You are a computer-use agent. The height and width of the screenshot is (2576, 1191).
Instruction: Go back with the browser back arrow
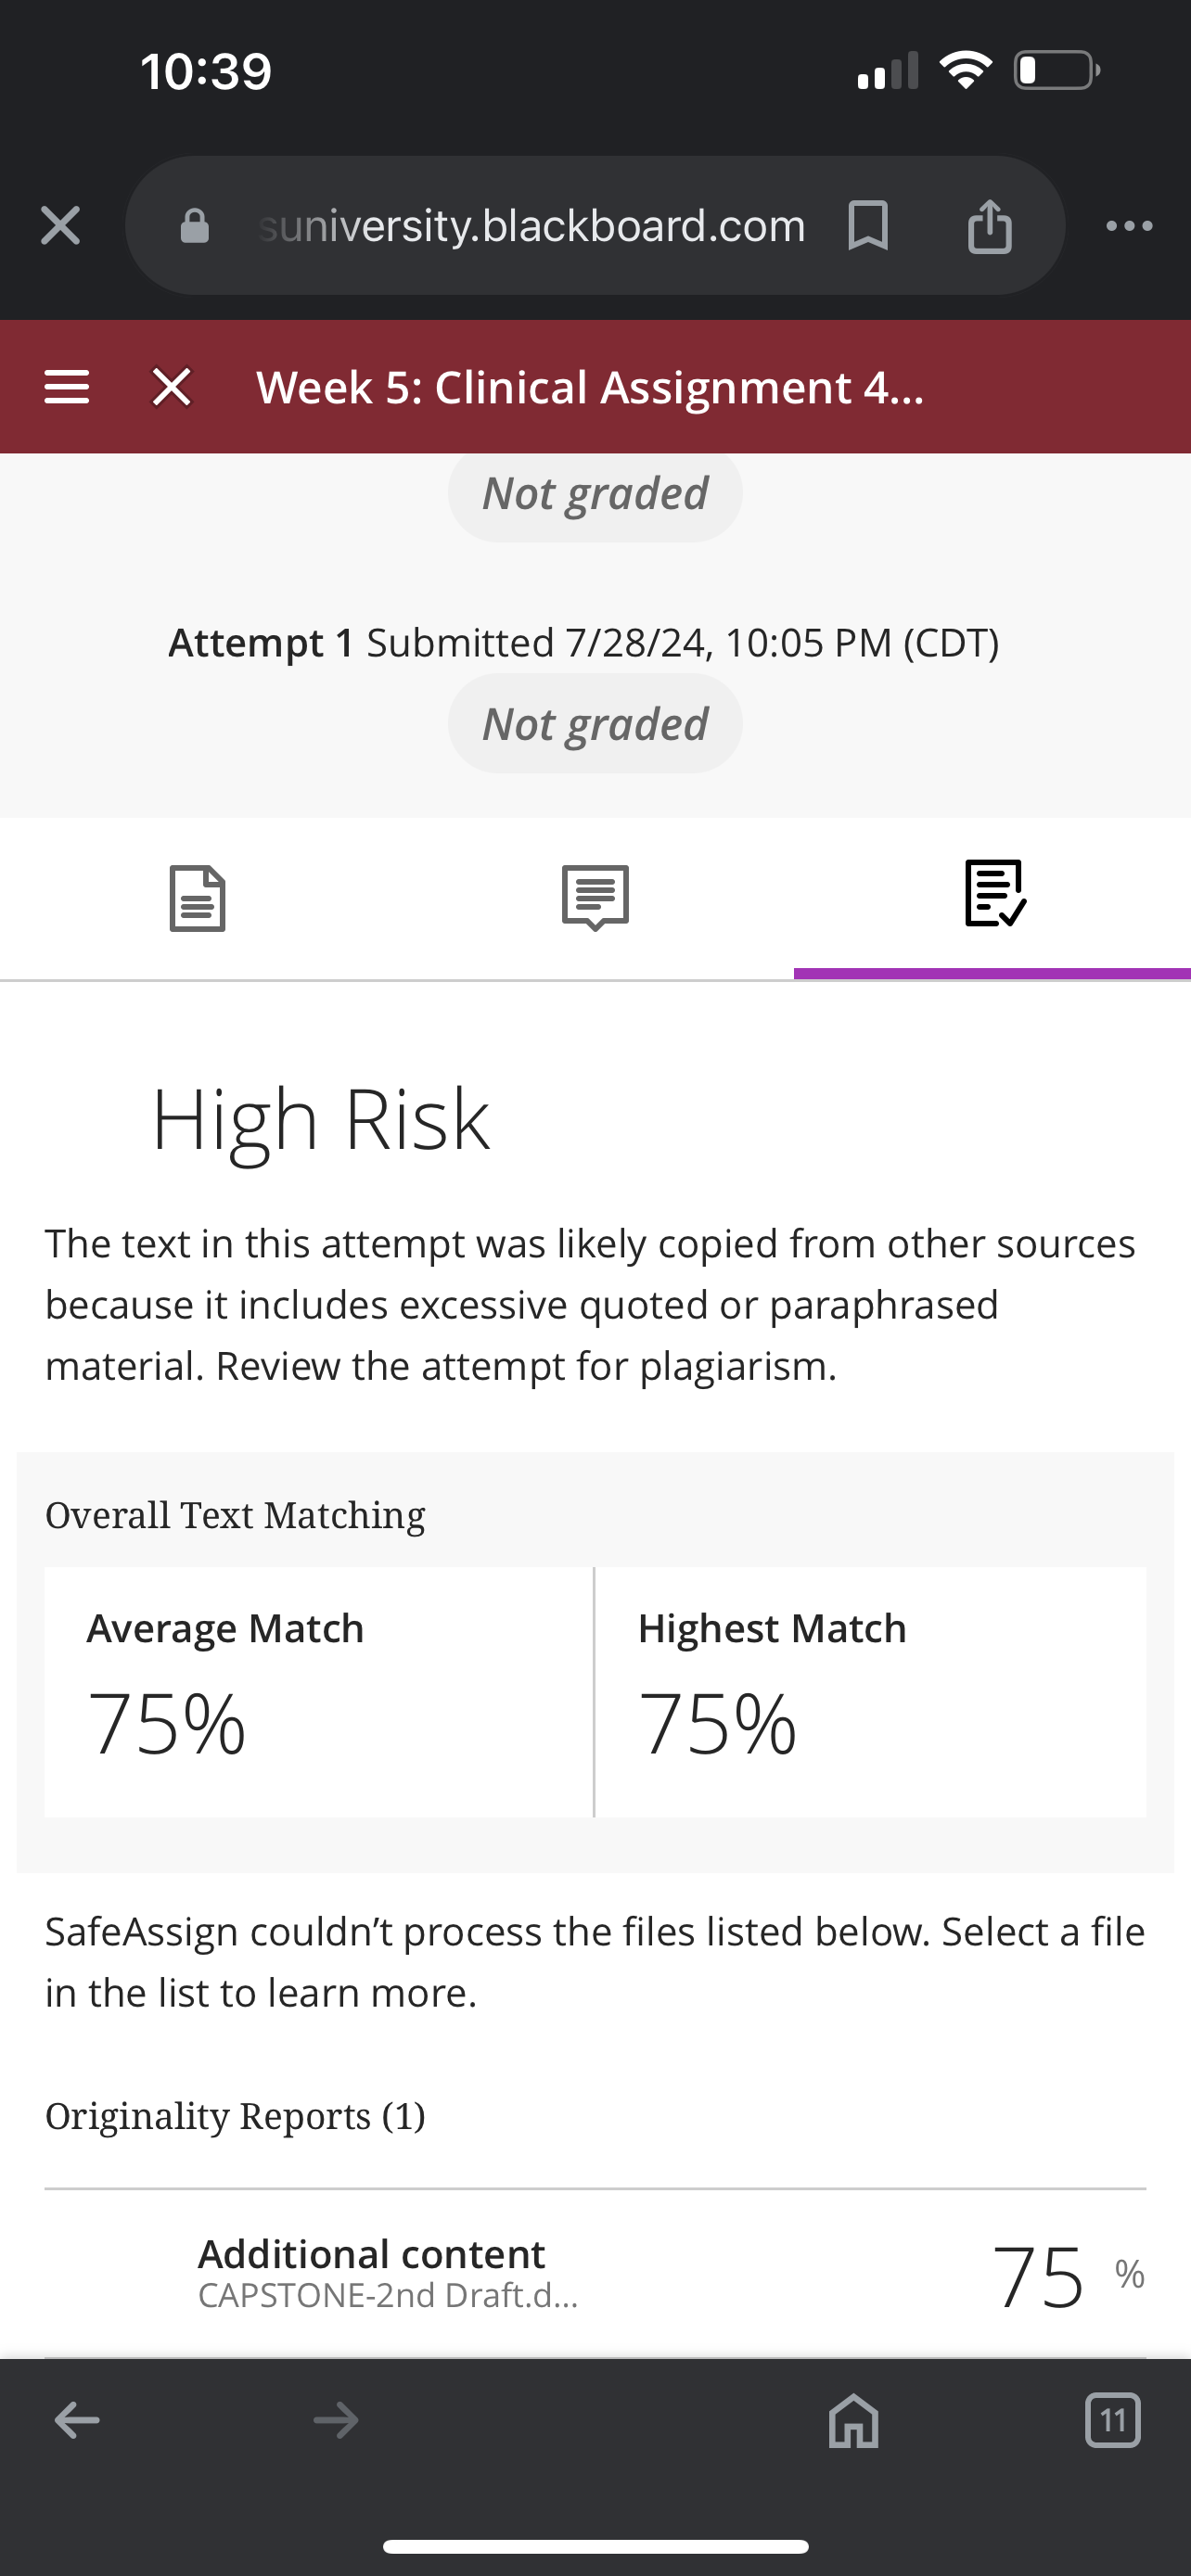(77, 2421)
